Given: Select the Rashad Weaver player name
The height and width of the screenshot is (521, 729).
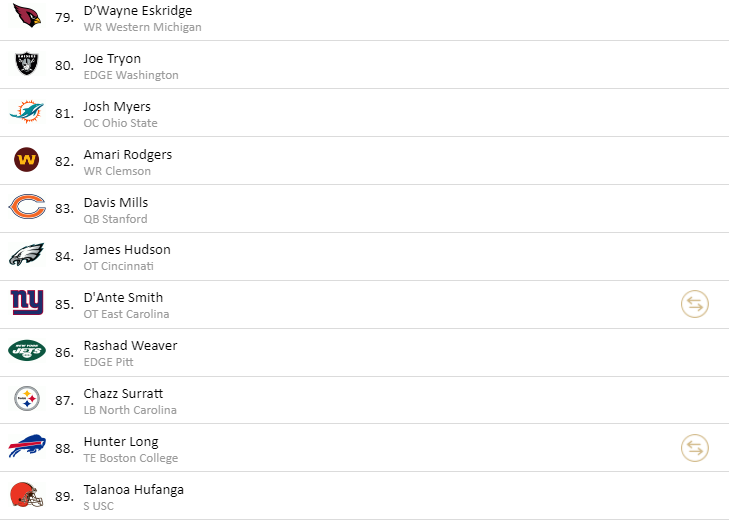Looking at the screenshot, I should tap(130, 345).
